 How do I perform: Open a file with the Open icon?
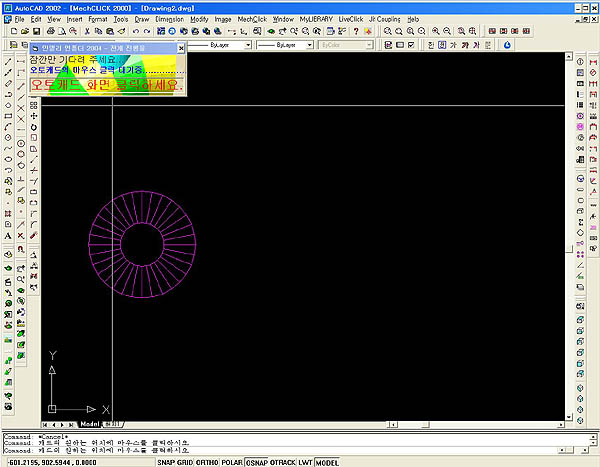click(x=25, y=31)
